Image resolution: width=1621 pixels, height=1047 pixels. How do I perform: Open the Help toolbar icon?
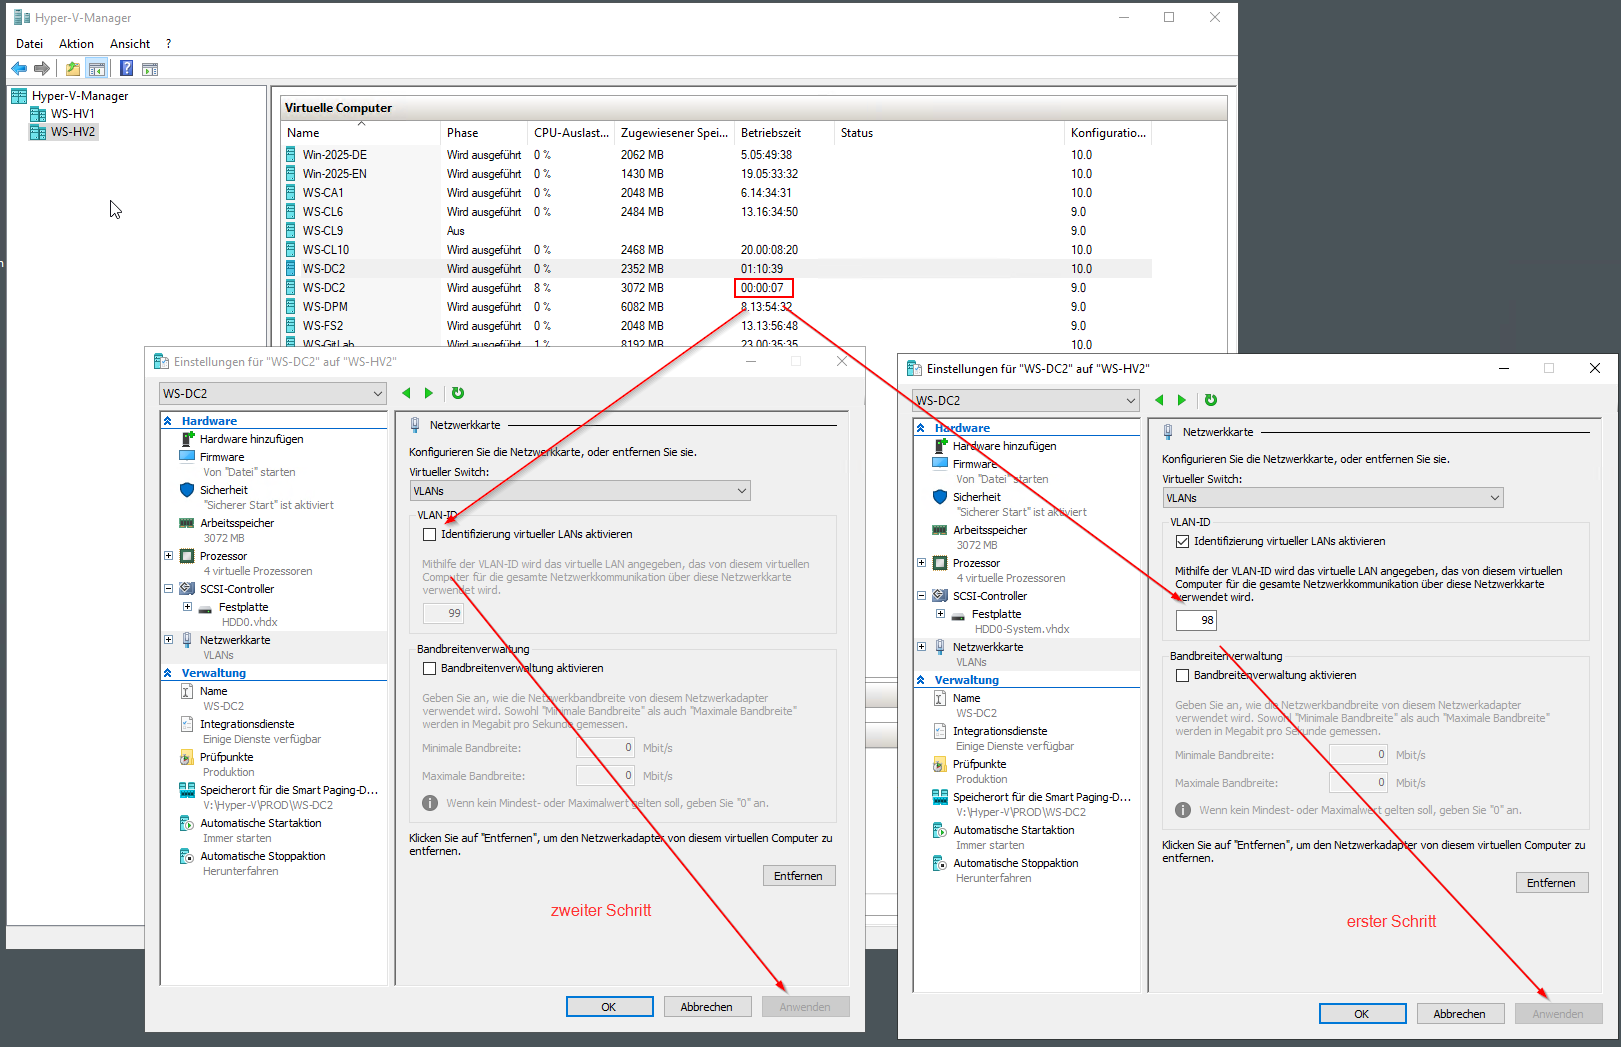127,68
